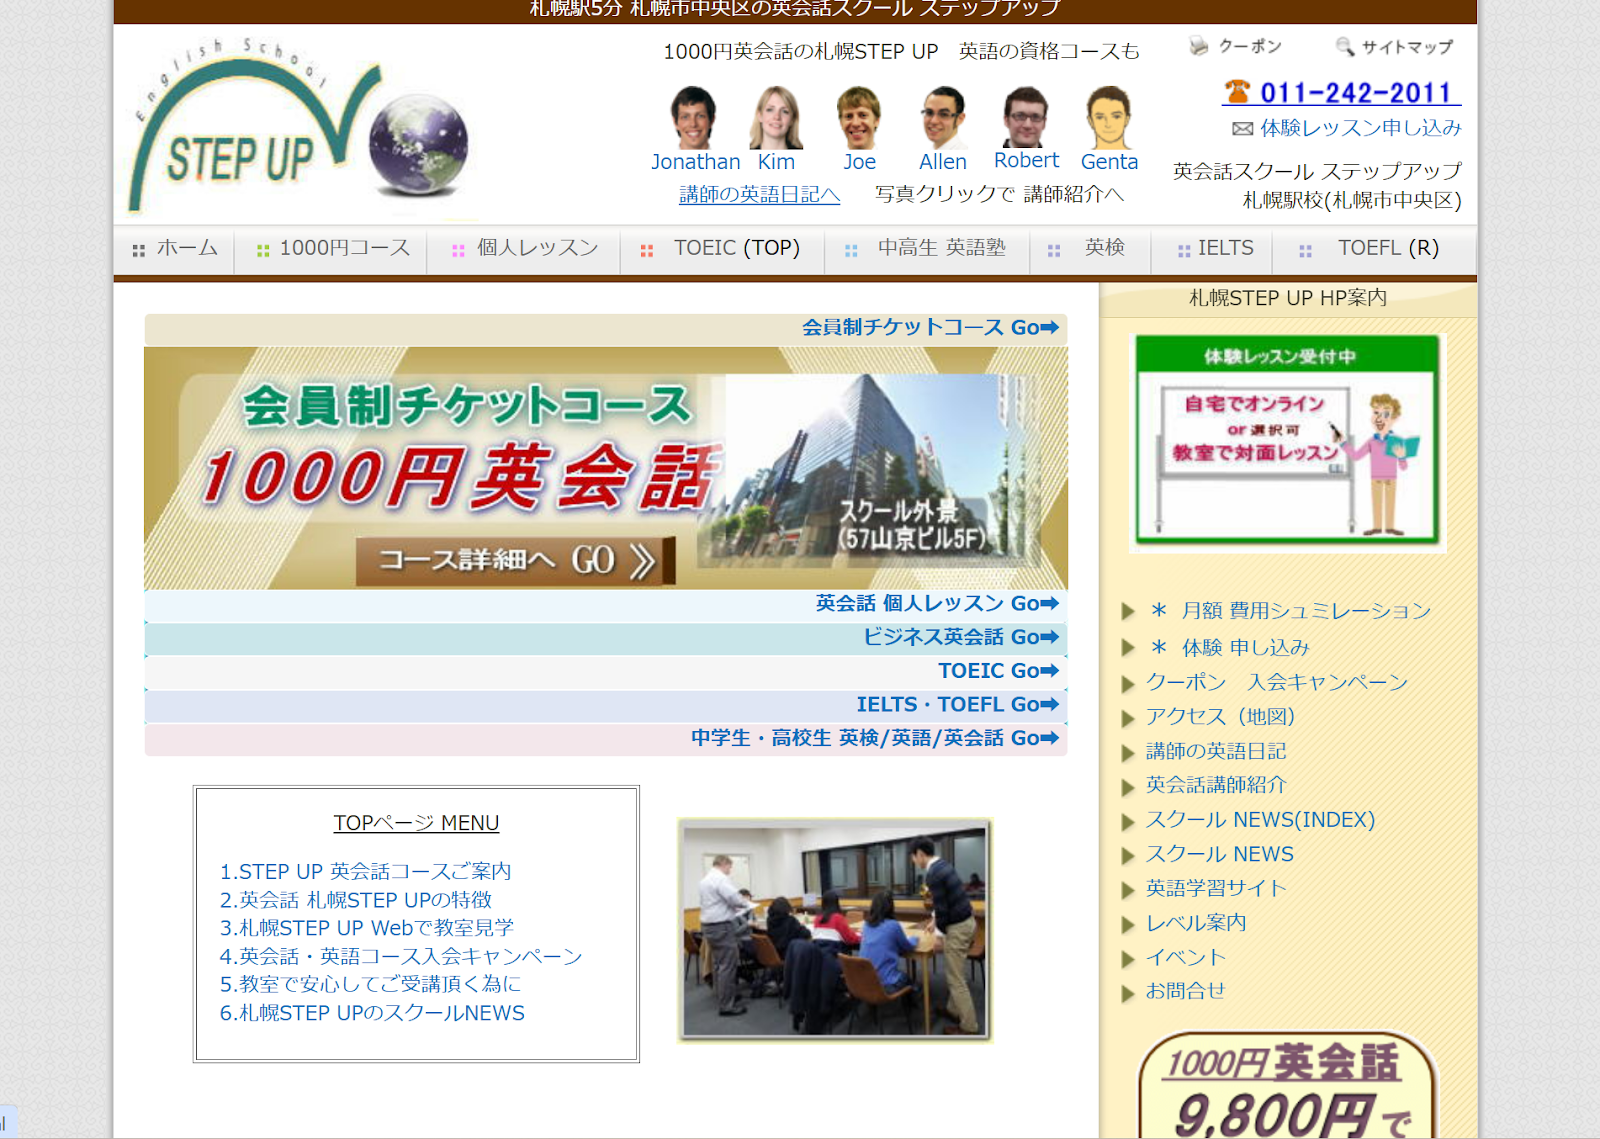Open スクール NEWS(INDEX) sidebar link
The width and height of the screenshot is (1600, 1139).
point(1260,820)
